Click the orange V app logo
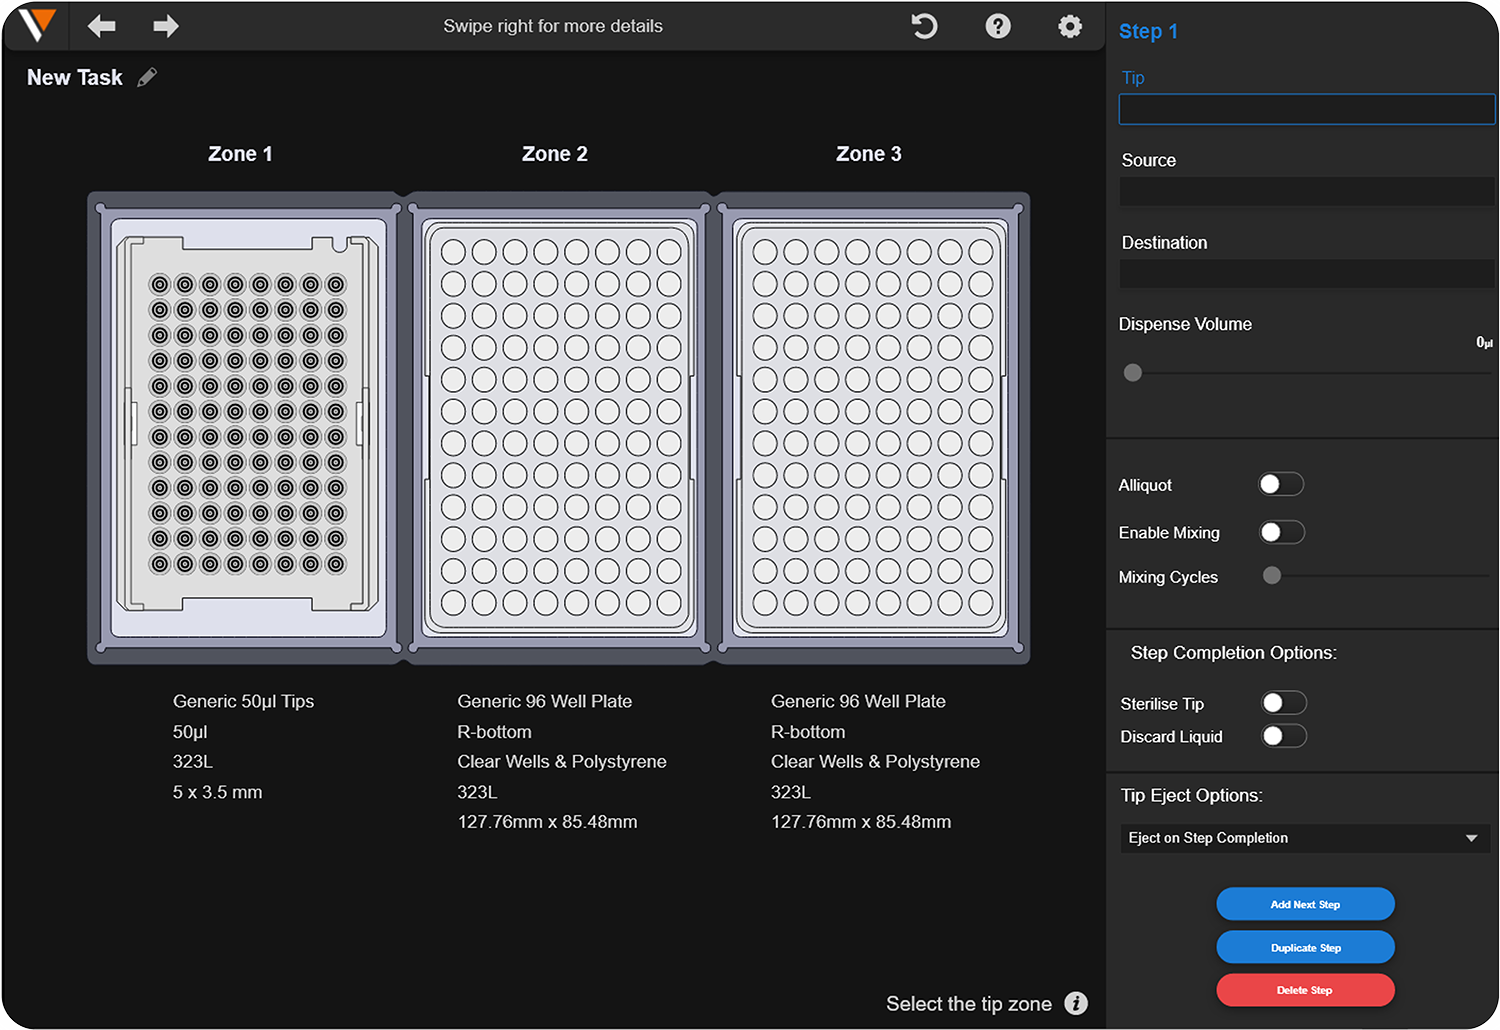Viewport: 1500px width, 1030px height. coord(37,25)
